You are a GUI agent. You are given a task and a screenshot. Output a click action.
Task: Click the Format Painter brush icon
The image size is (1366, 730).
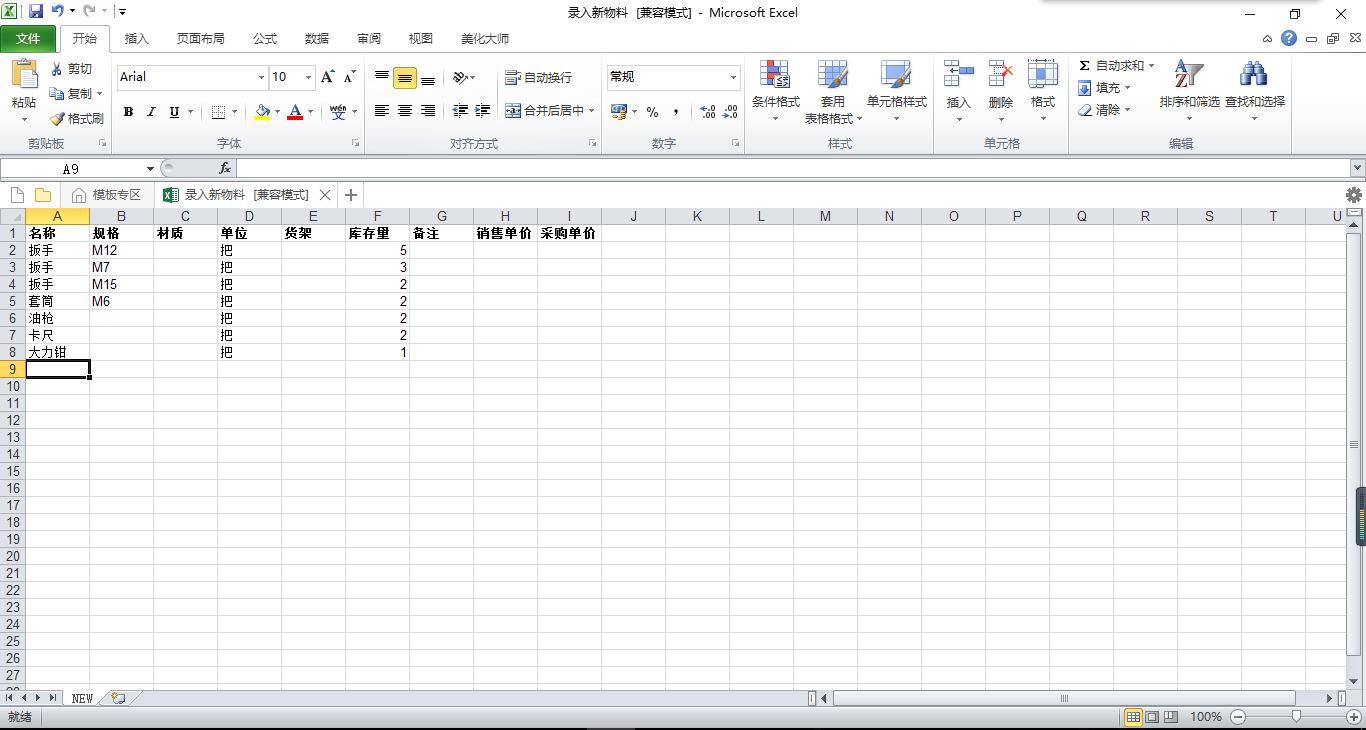pos(57,118)
